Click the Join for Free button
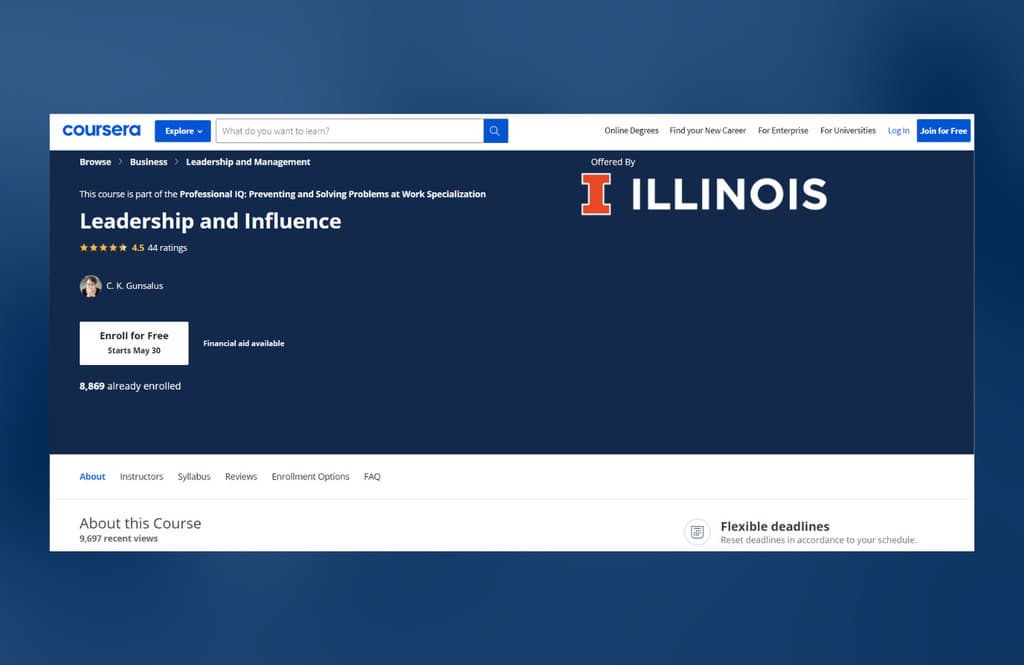1024x665 pixels. tap(943, 131)
